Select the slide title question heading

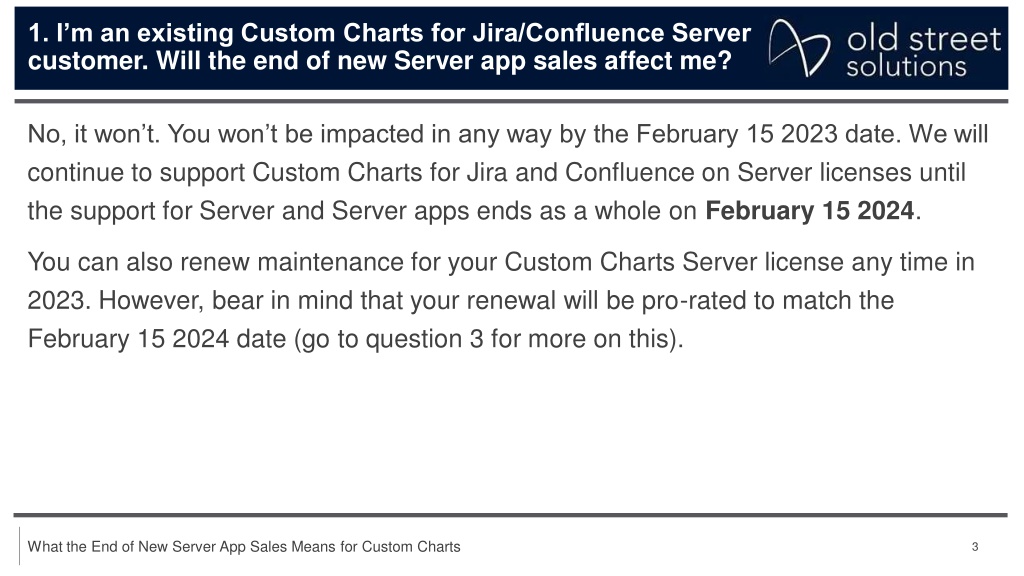[389, 46]
